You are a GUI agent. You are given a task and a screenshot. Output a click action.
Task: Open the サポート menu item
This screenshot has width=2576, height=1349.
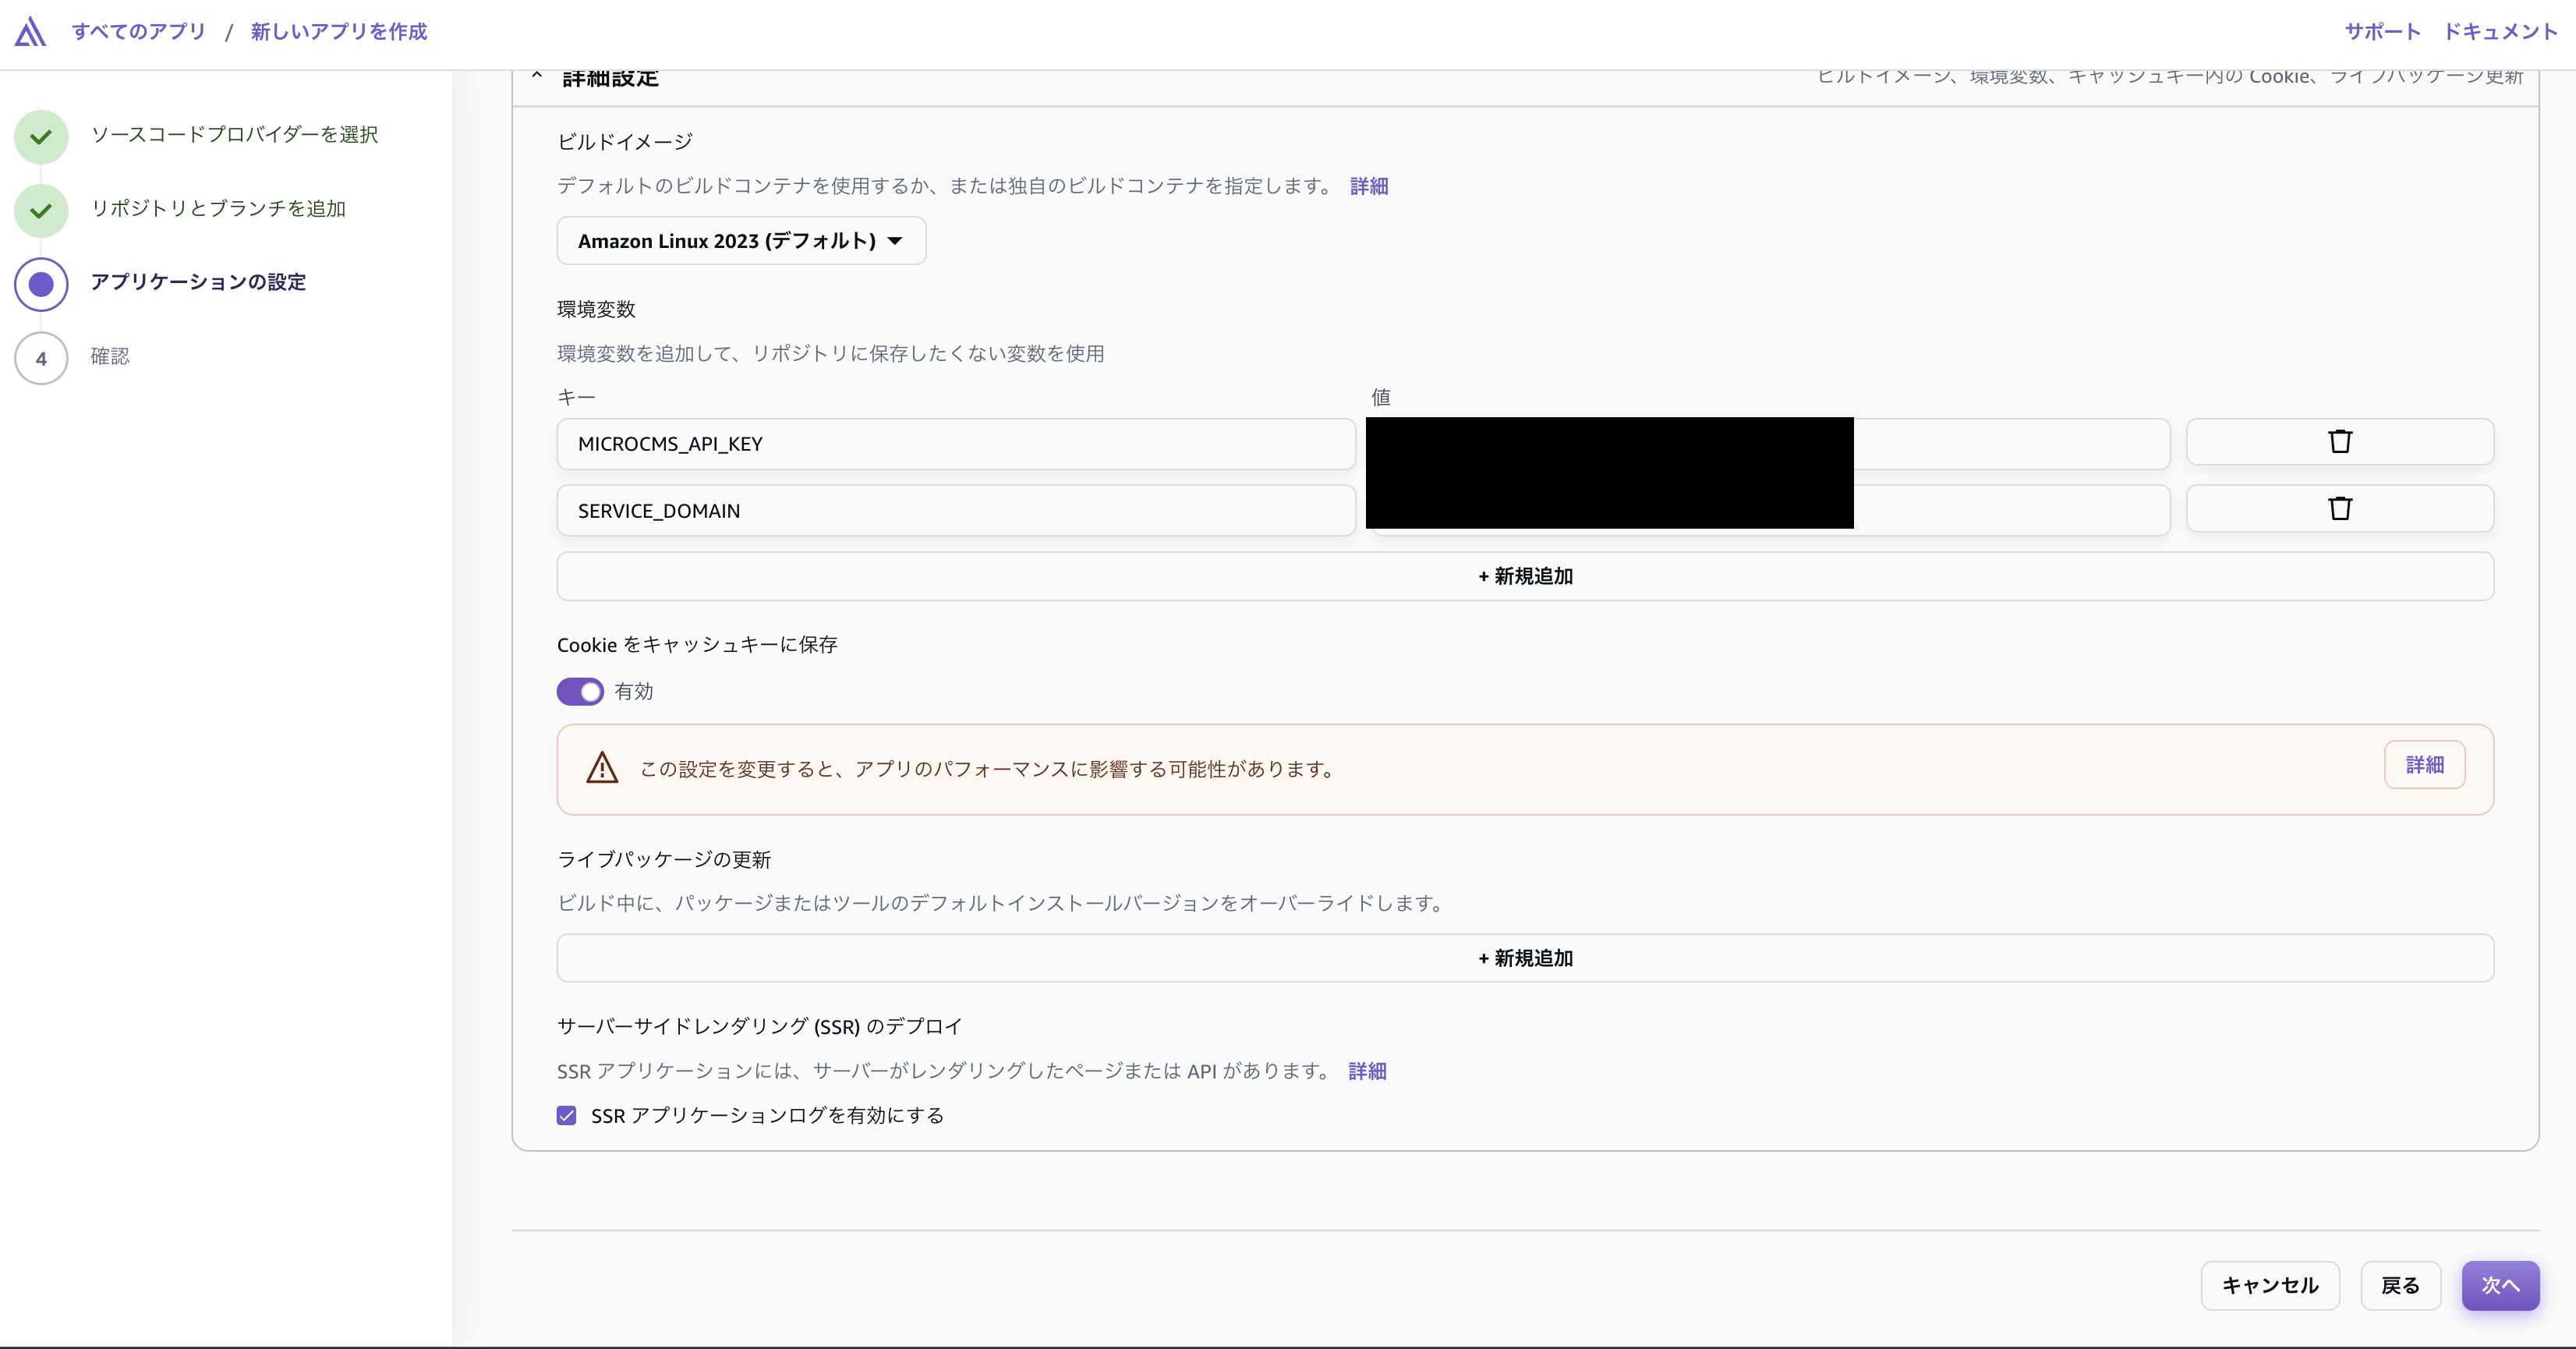coord(2382,32)
